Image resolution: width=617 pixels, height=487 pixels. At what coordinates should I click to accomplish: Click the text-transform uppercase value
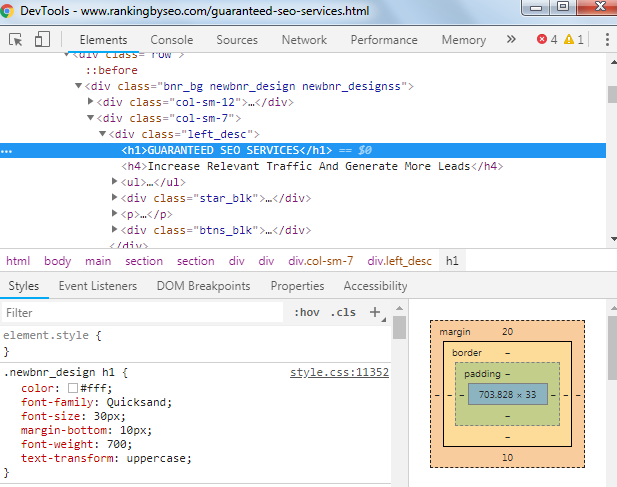pyautogui.click(x=157, y=458)
